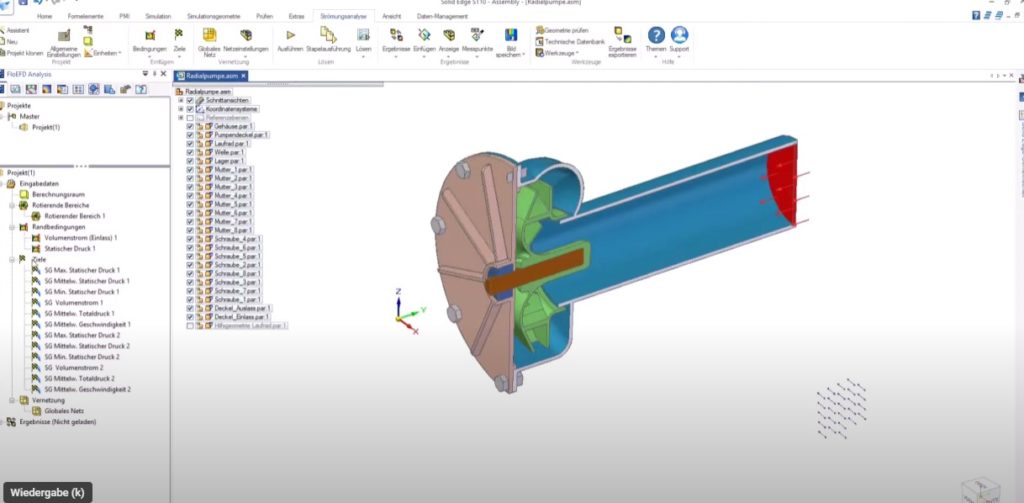Click Ergebnisse exportieren icon
Screen dimensions: 1024x503
(x=622, y=36)
